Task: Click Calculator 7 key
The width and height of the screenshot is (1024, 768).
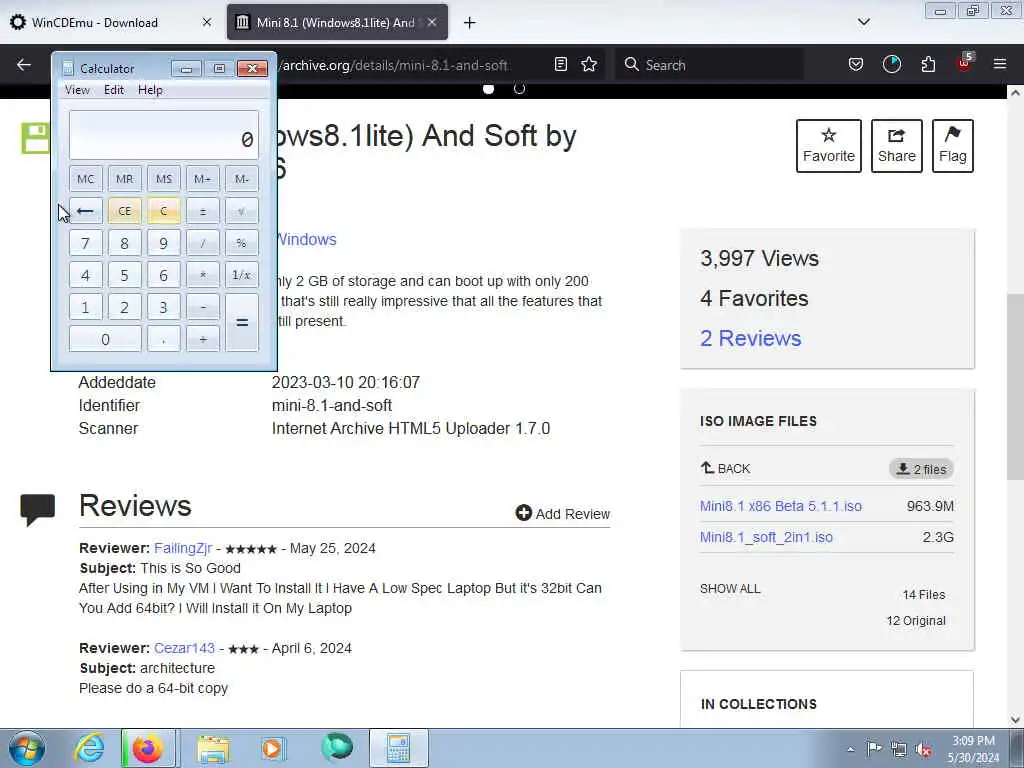Action: [x=86, y=243]
